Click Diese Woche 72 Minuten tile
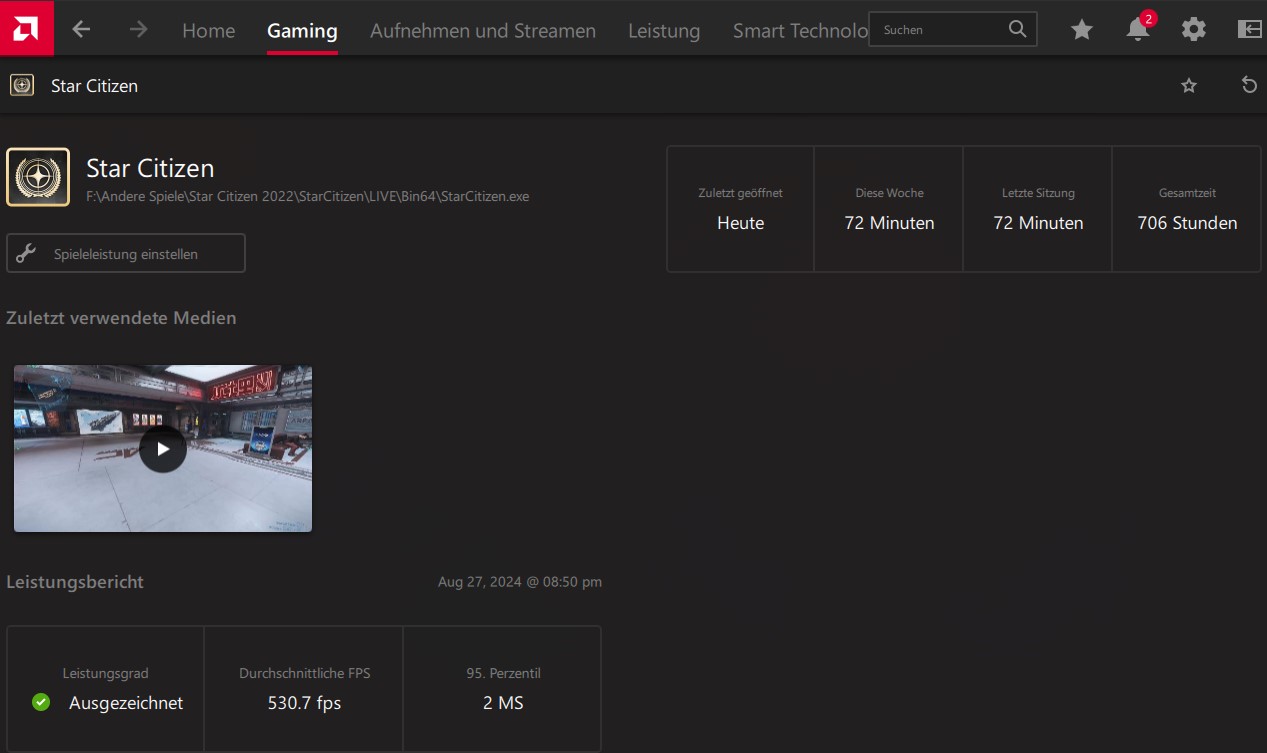 pyautogui.click(x=889, y=209)
